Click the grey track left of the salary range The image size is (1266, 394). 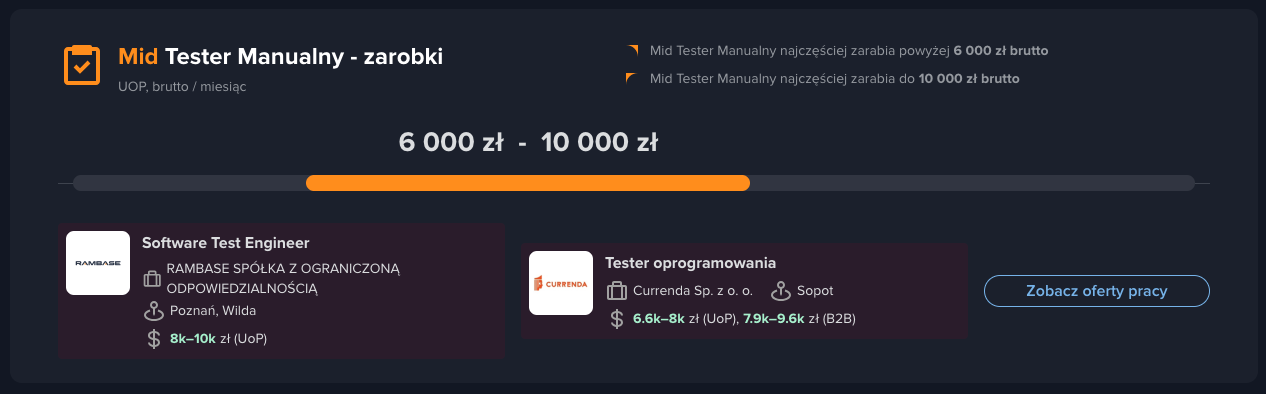pos(189,183)
